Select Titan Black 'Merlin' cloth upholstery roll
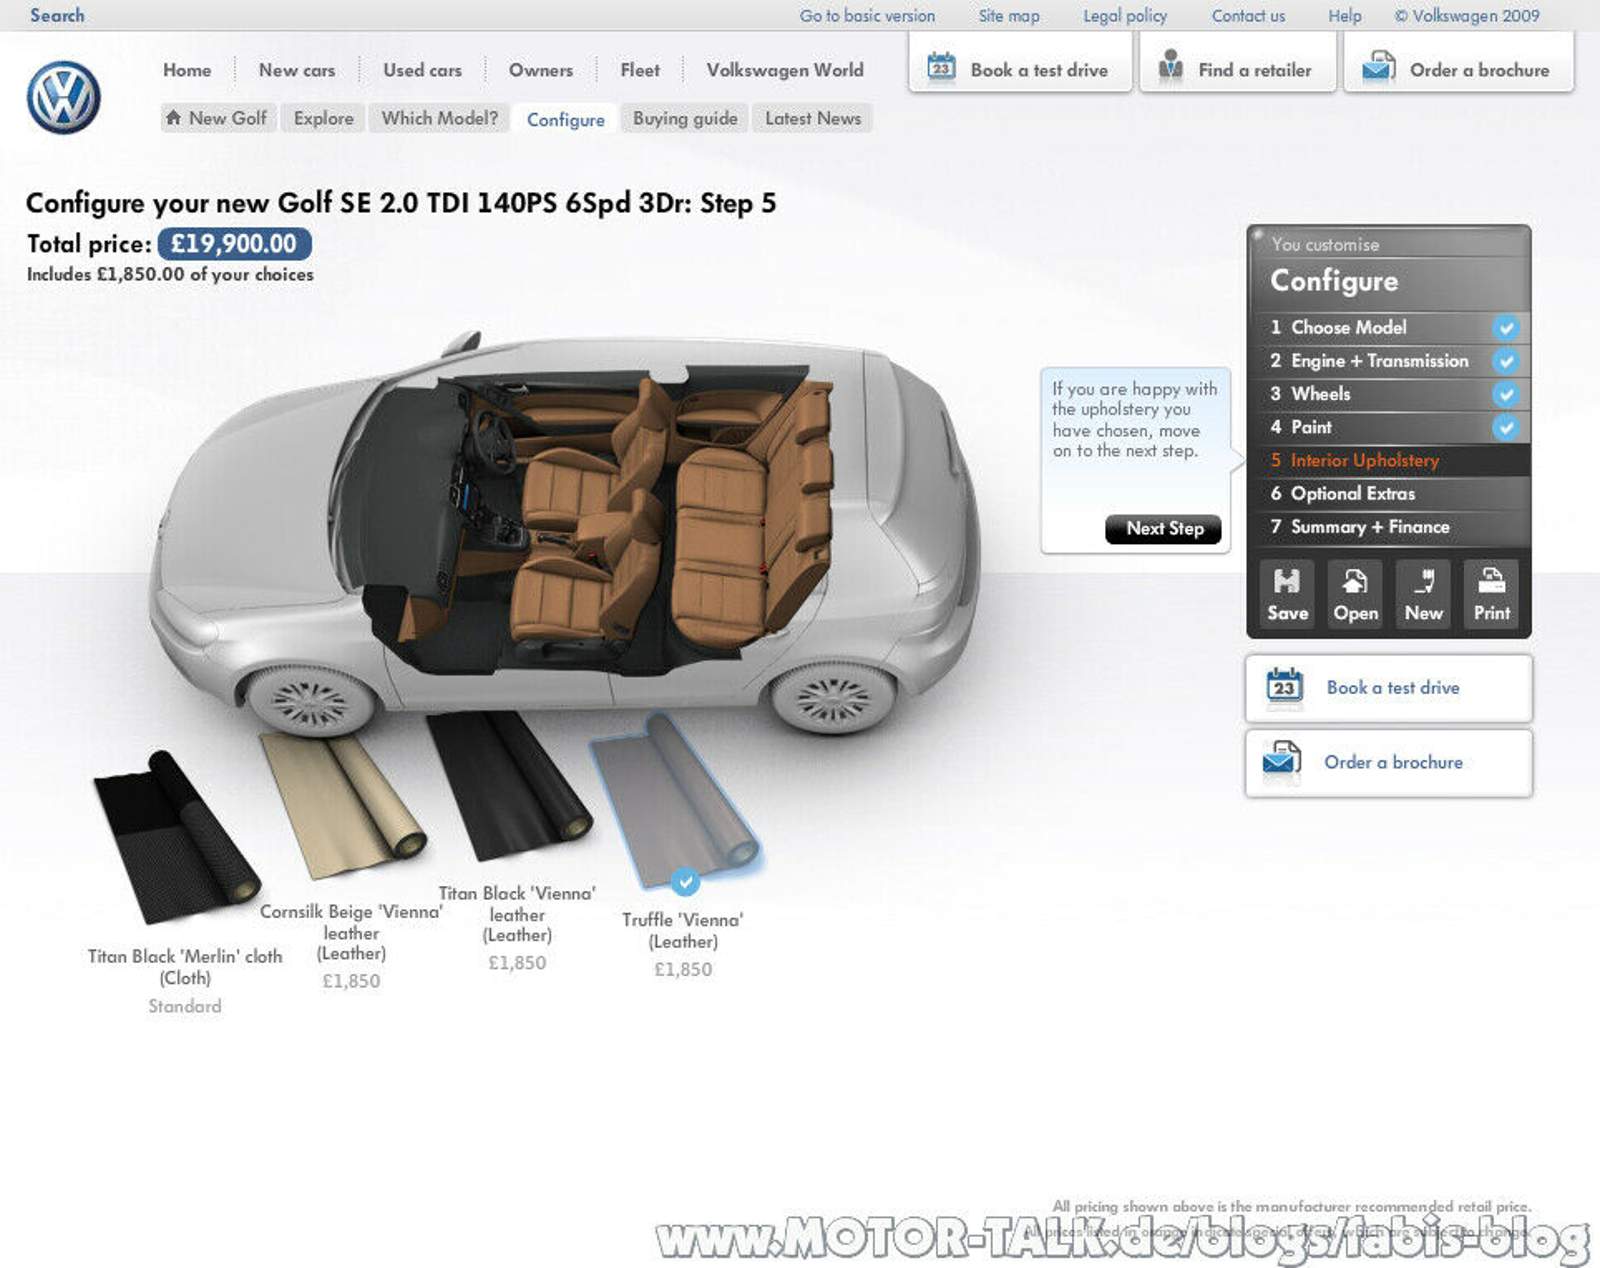Screen dimensions: 1600x1268 [x=177, y=835]
